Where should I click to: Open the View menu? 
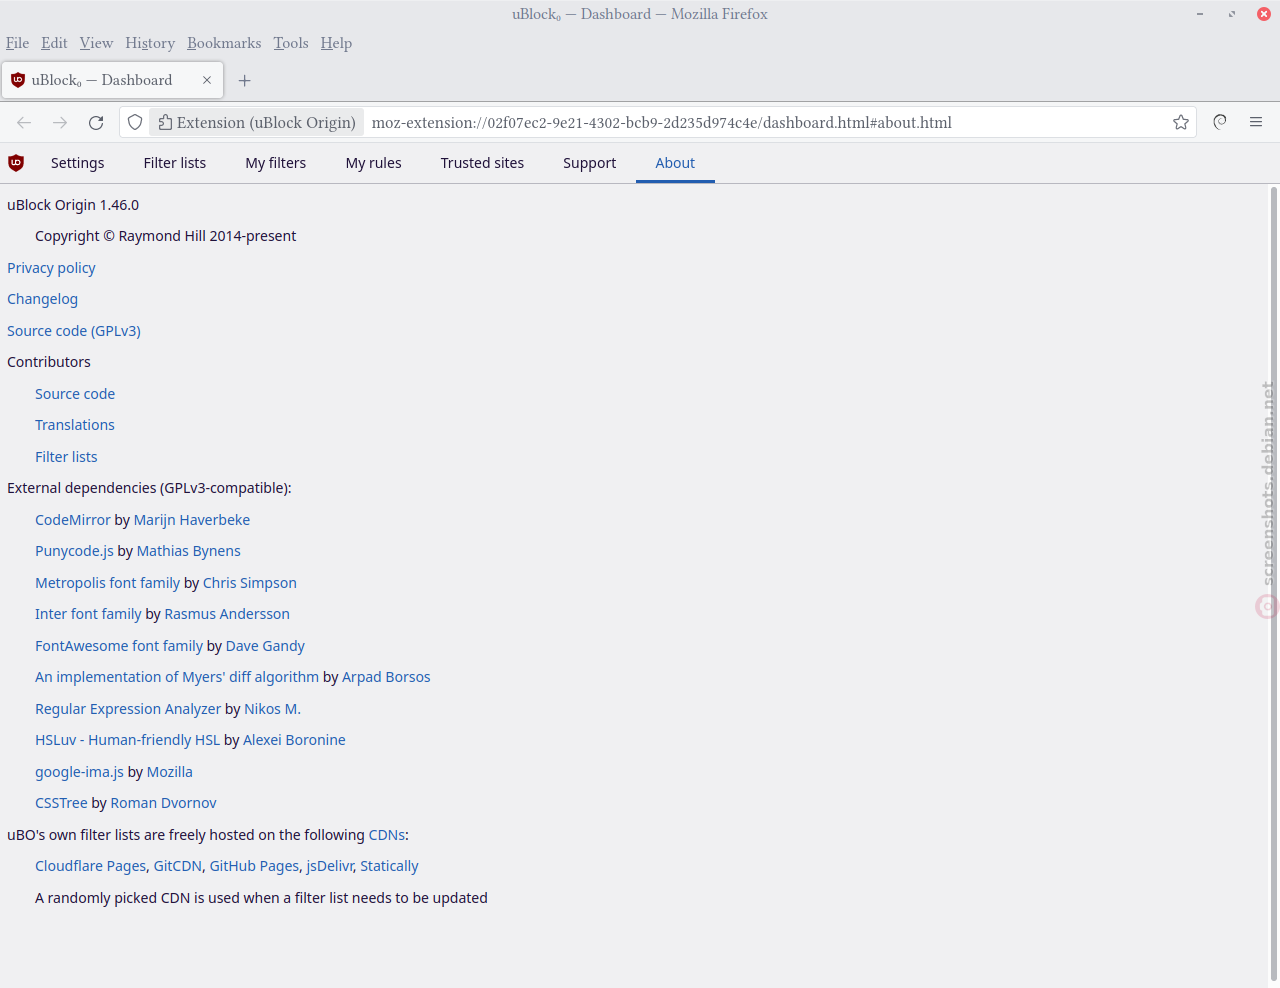coord(96,43)
